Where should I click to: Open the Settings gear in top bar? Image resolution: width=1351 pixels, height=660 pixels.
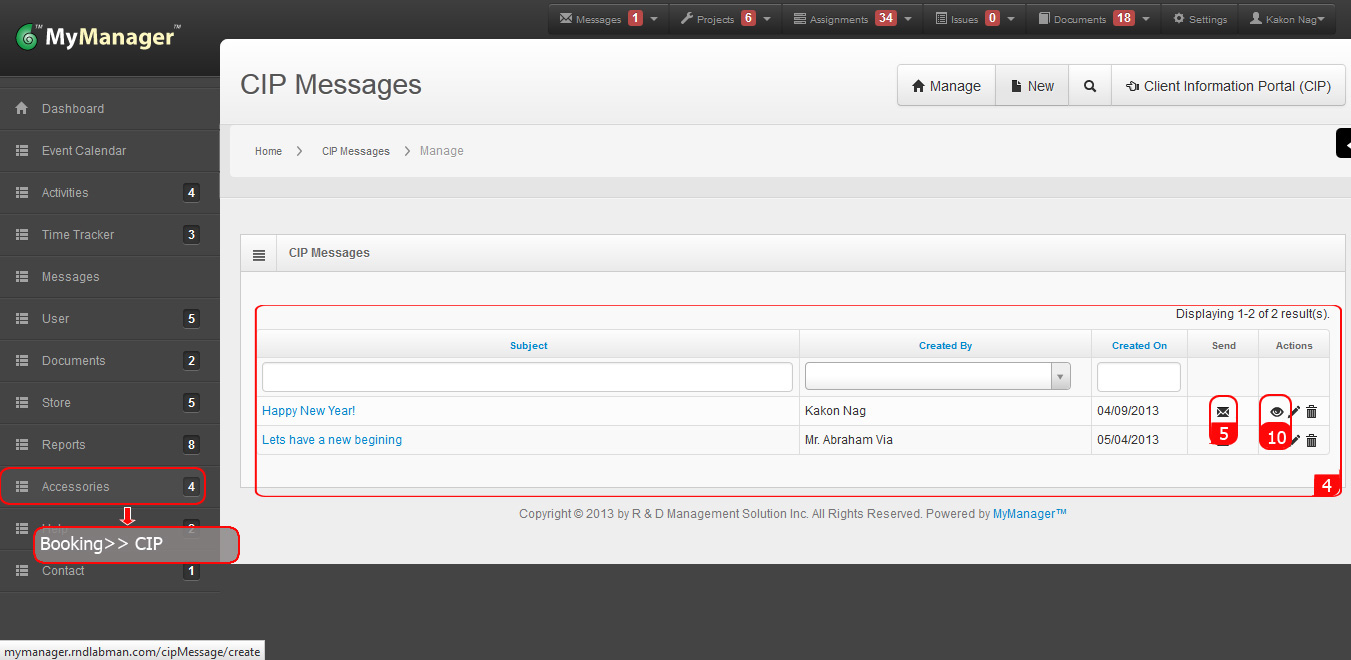pyautogui.click(x=1200, y=19)
